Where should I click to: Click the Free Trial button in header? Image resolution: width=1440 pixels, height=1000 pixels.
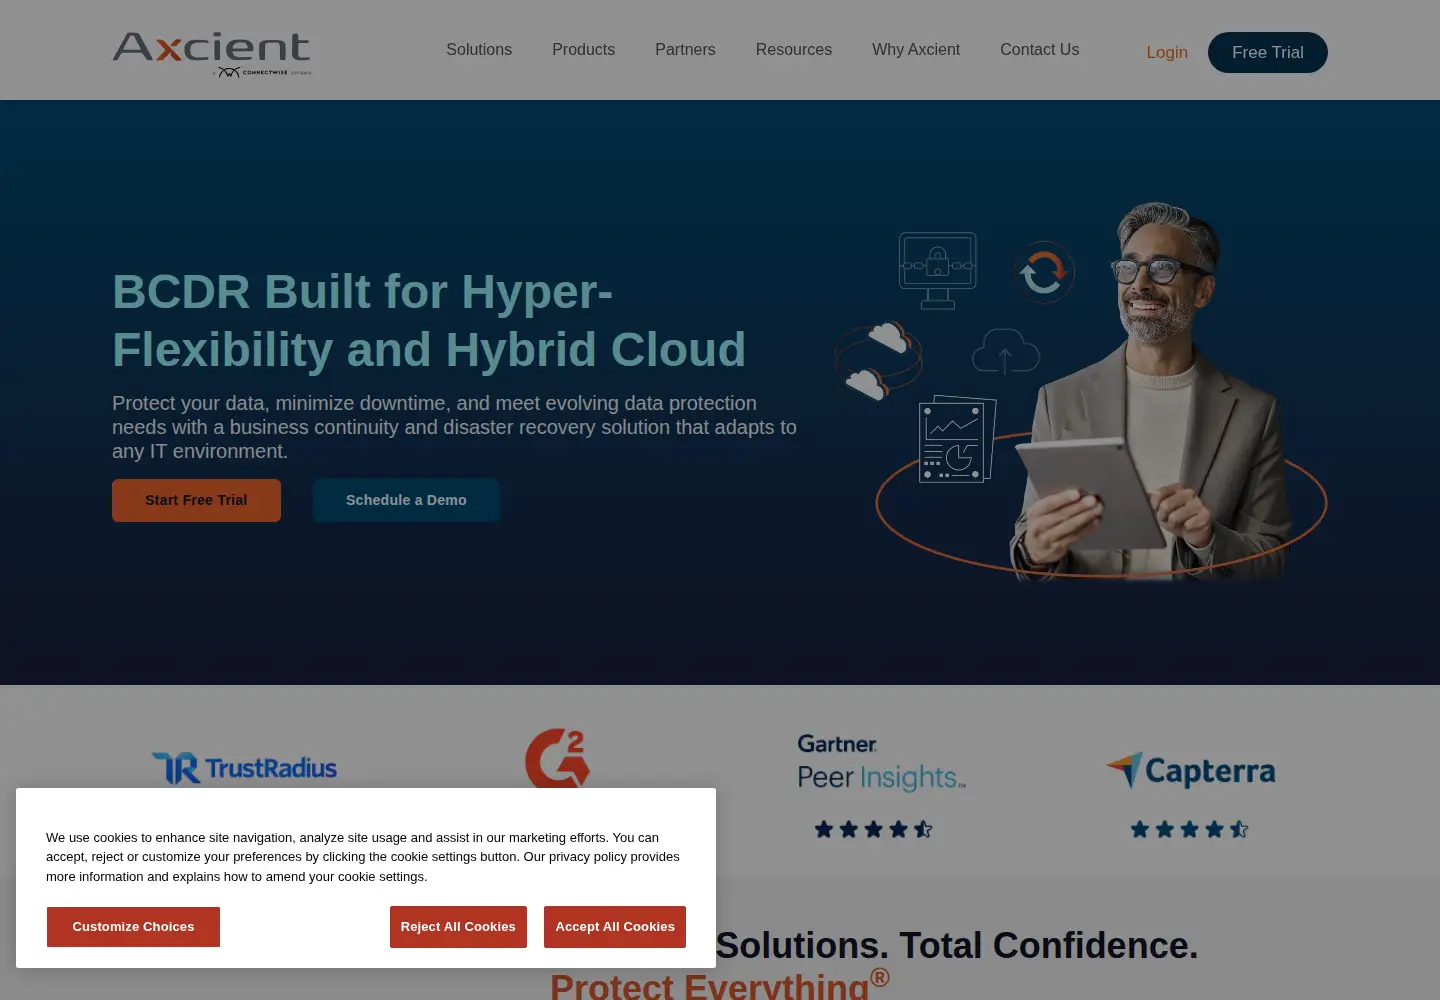[1268, 52]
